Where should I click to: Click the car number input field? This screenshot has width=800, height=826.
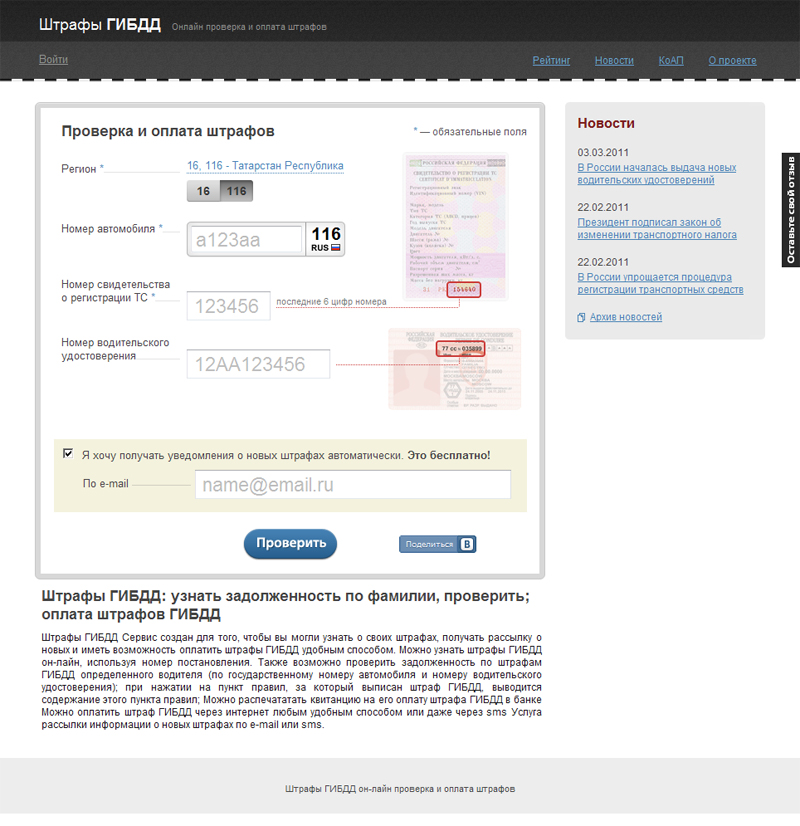[x=246, y=240]
